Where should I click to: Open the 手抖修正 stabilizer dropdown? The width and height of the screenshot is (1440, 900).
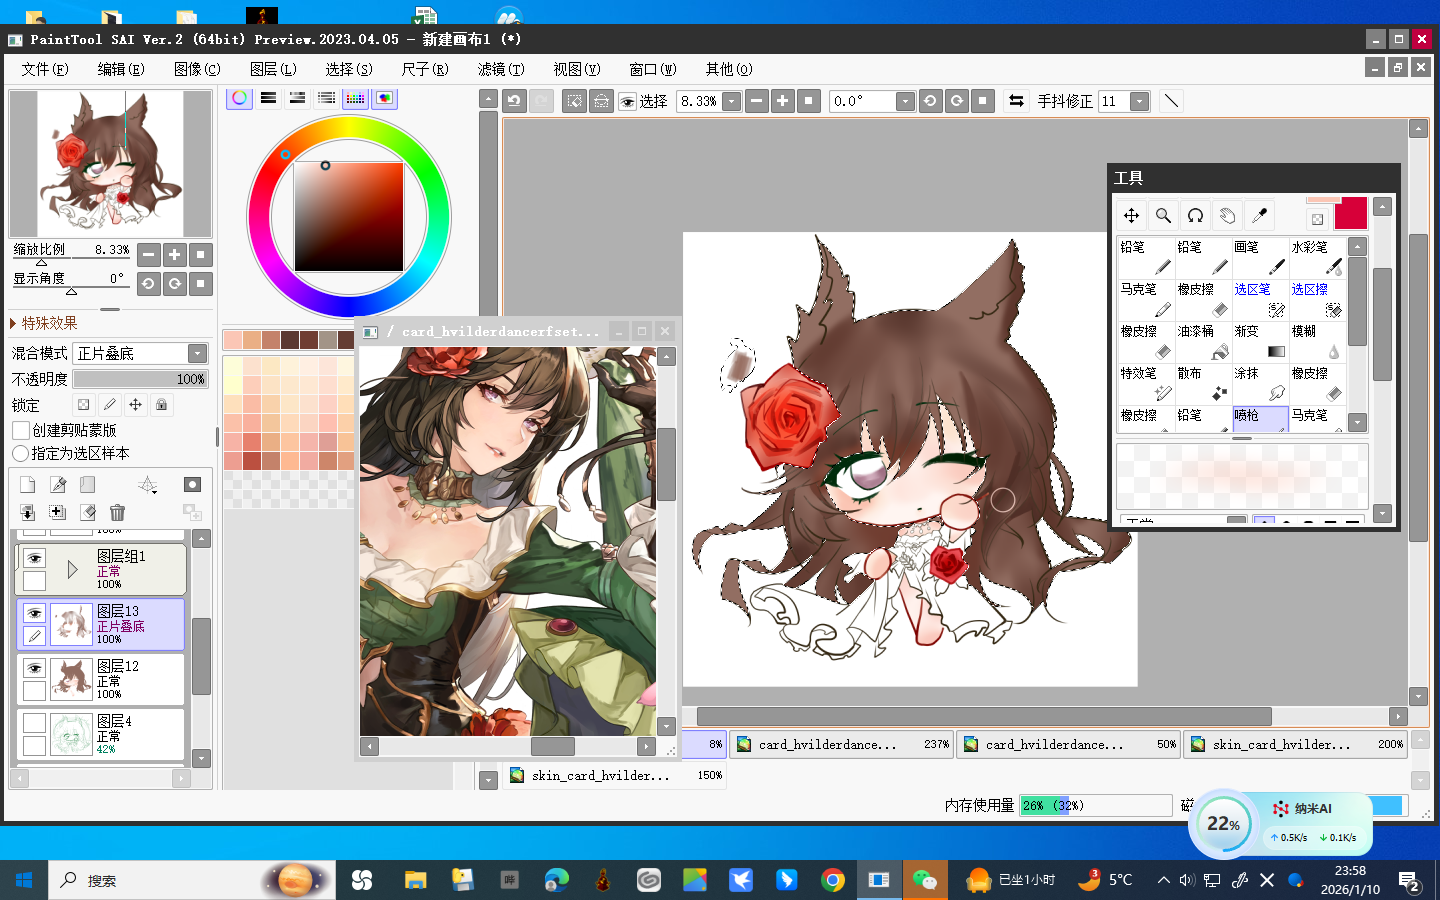pyautogui.click(x=1139, y=101)
